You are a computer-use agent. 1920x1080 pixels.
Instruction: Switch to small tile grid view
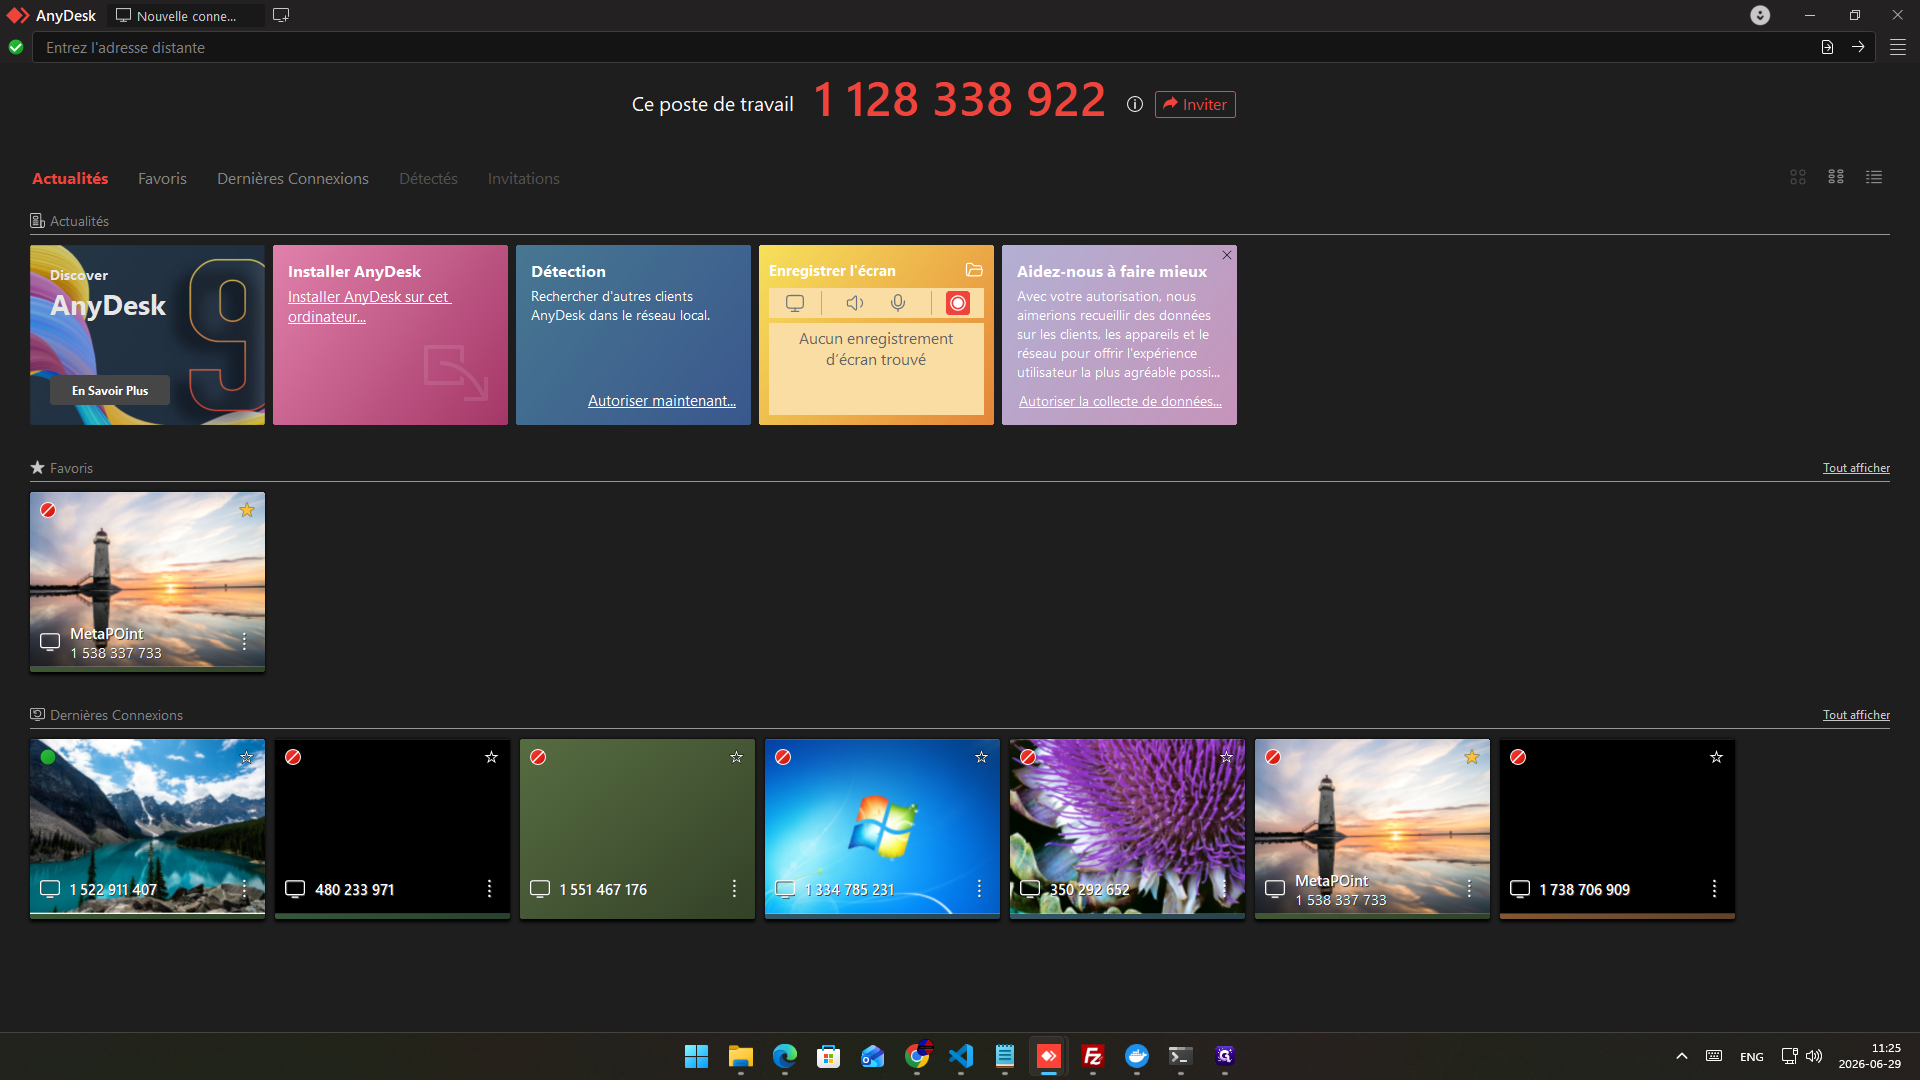[1836, 177]
